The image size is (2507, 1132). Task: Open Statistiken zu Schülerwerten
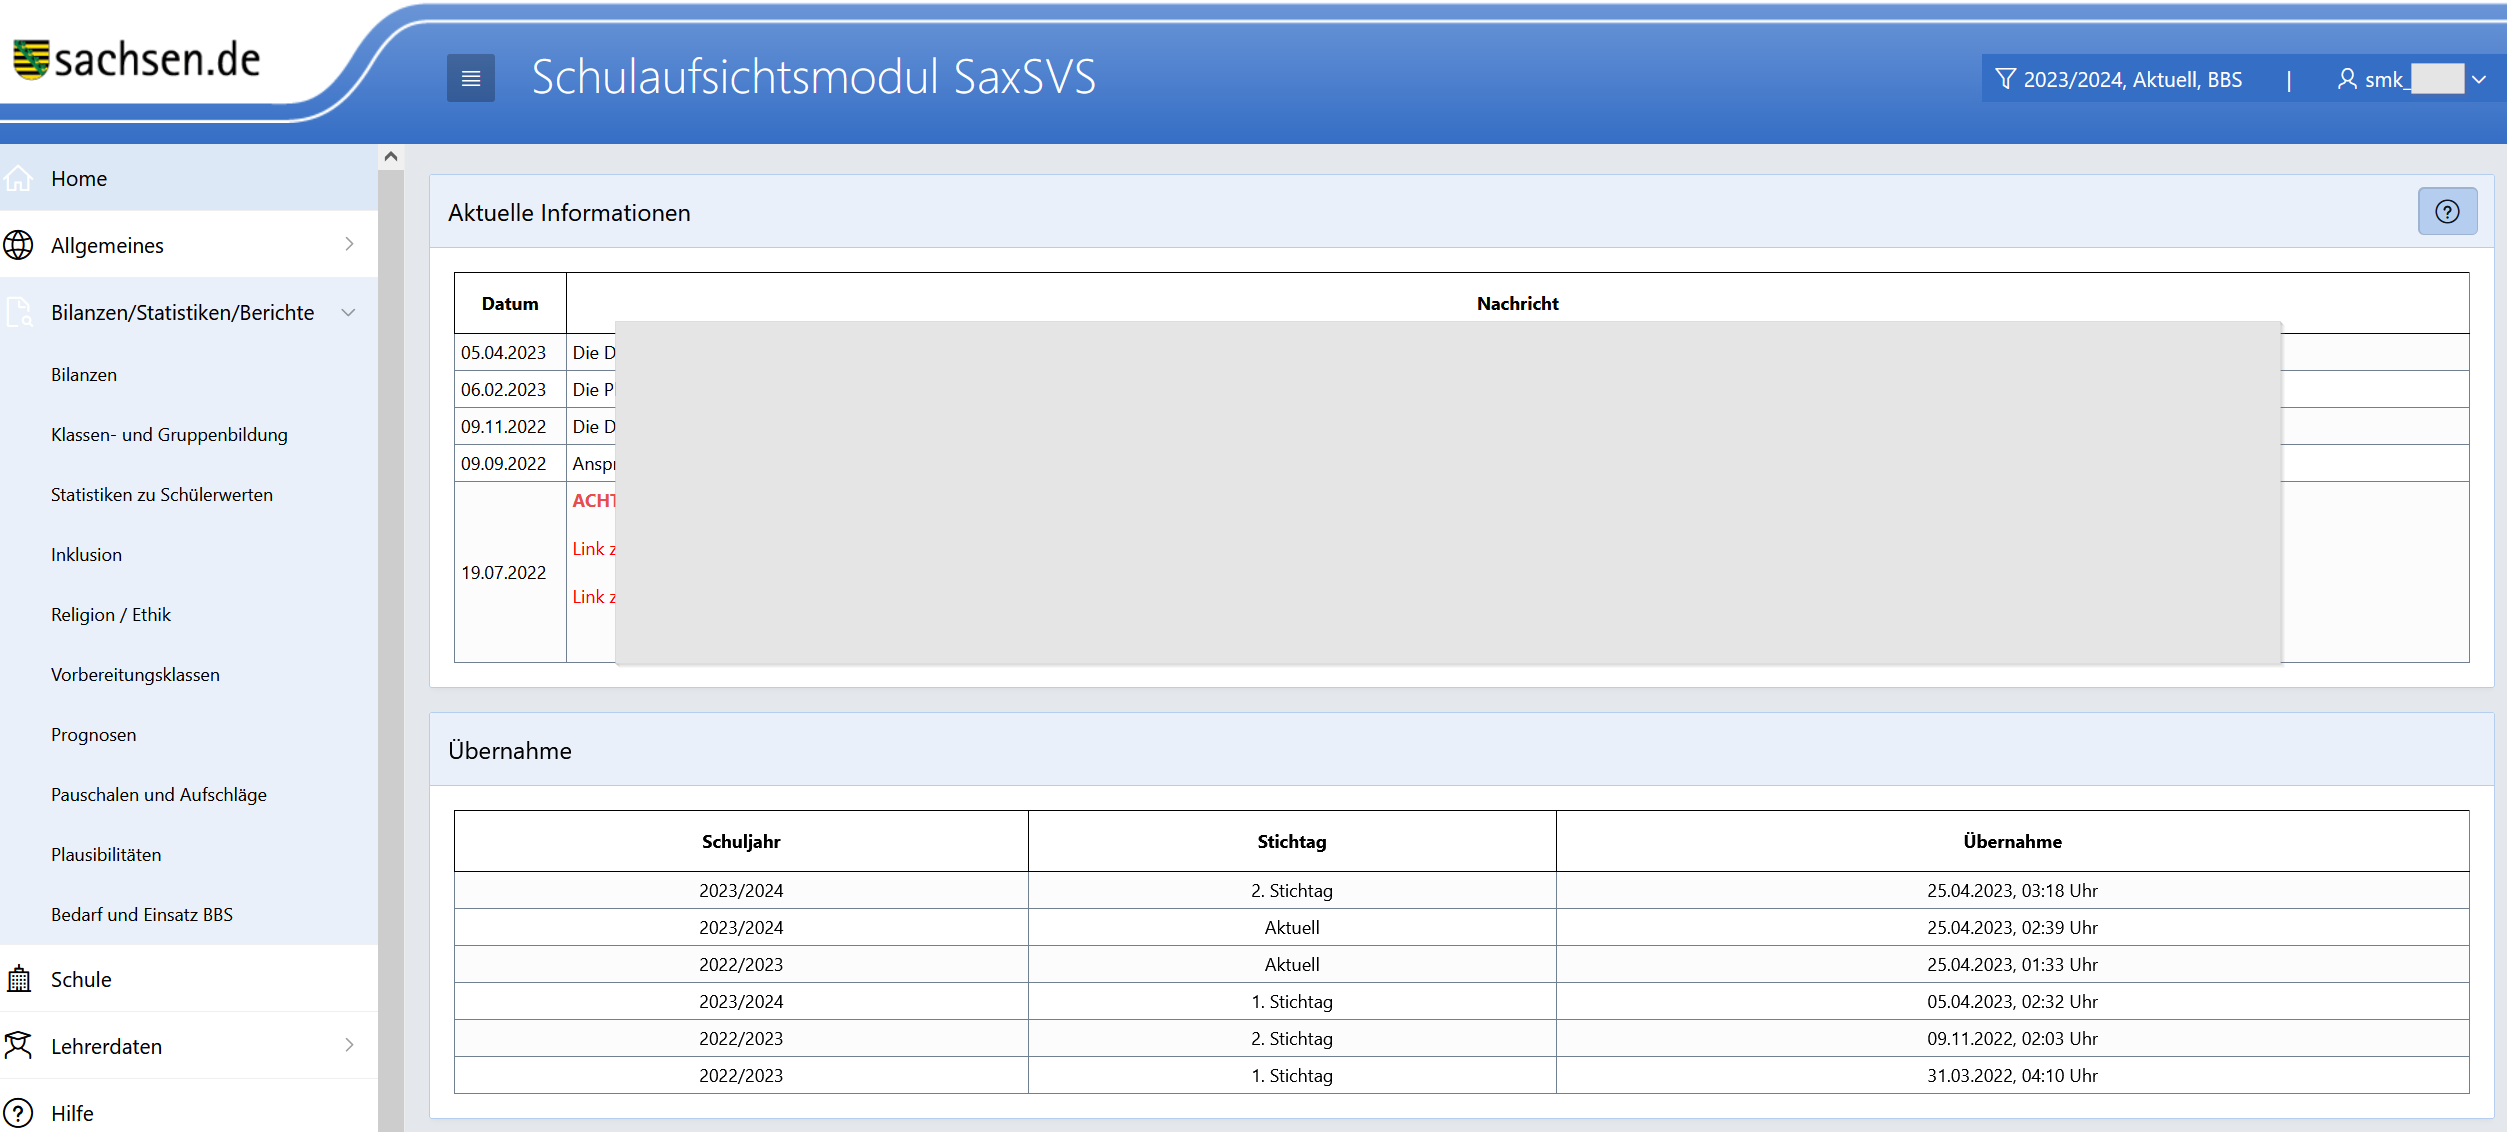[161, 495]
